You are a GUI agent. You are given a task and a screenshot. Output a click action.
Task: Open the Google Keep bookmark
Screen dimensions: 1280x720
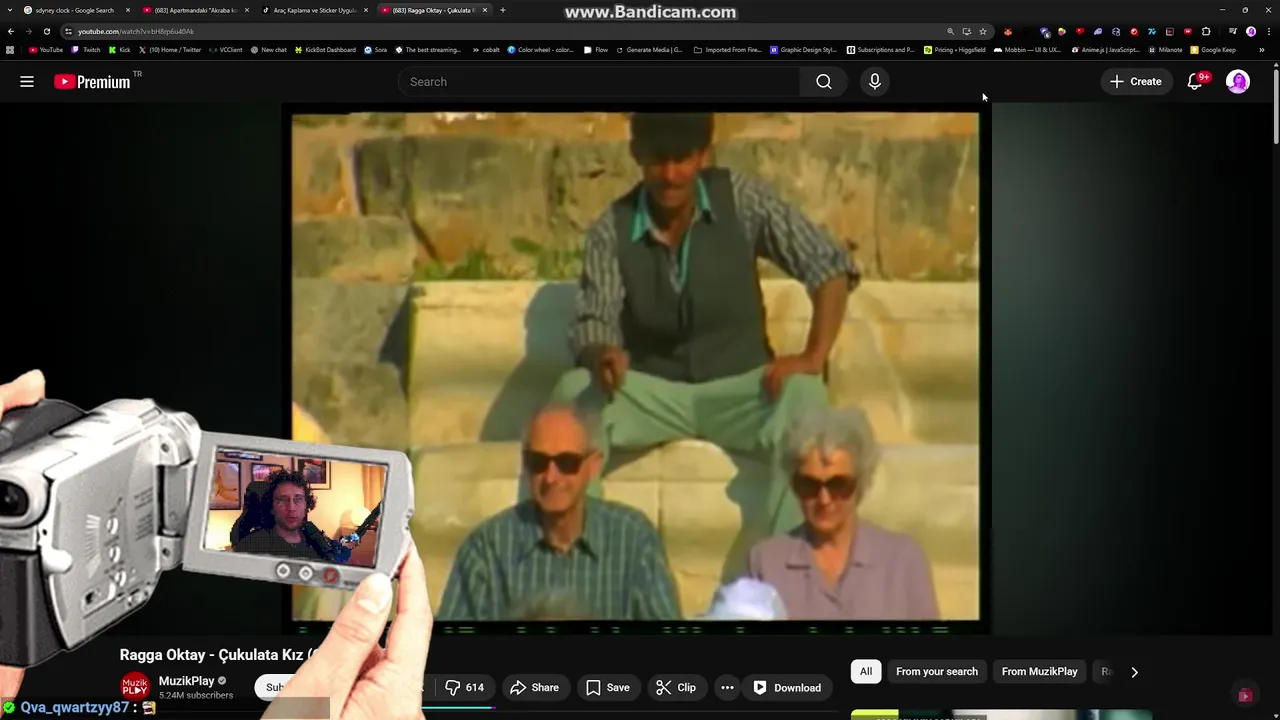pos(1213,49)
